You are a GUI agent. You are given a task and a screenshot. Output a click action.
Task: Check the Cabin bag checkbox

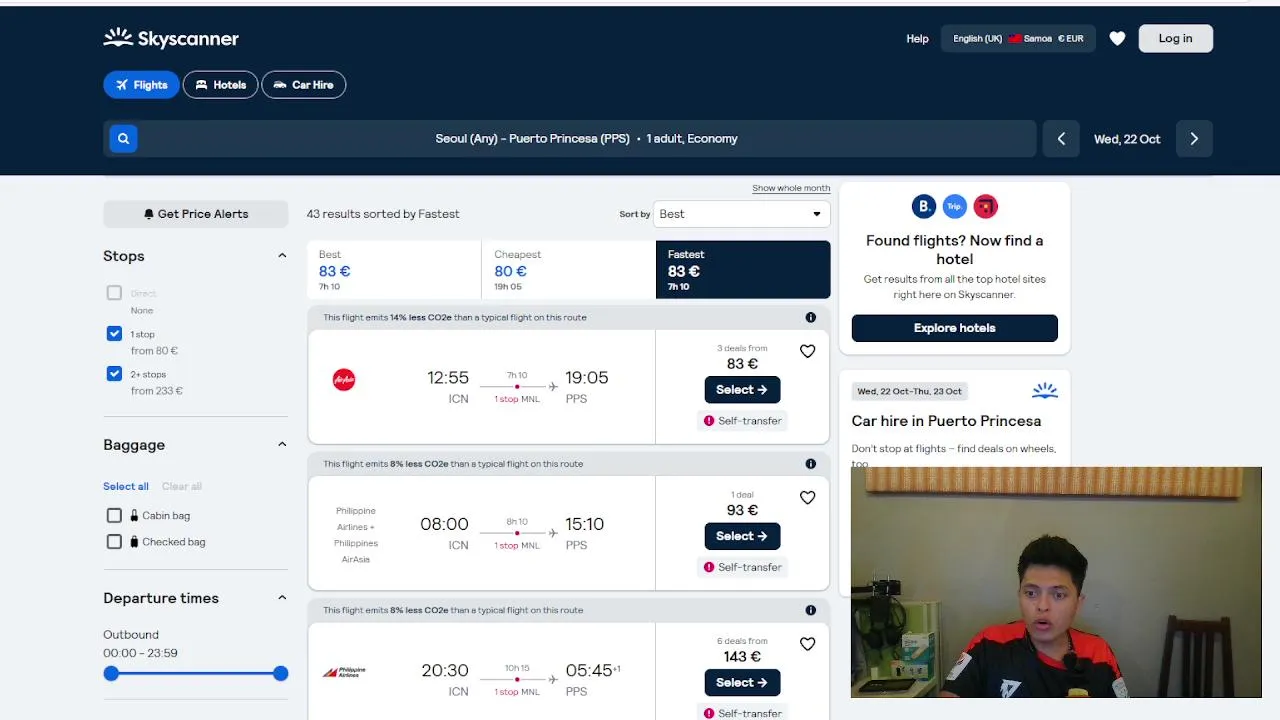click(x=114, y=515)
